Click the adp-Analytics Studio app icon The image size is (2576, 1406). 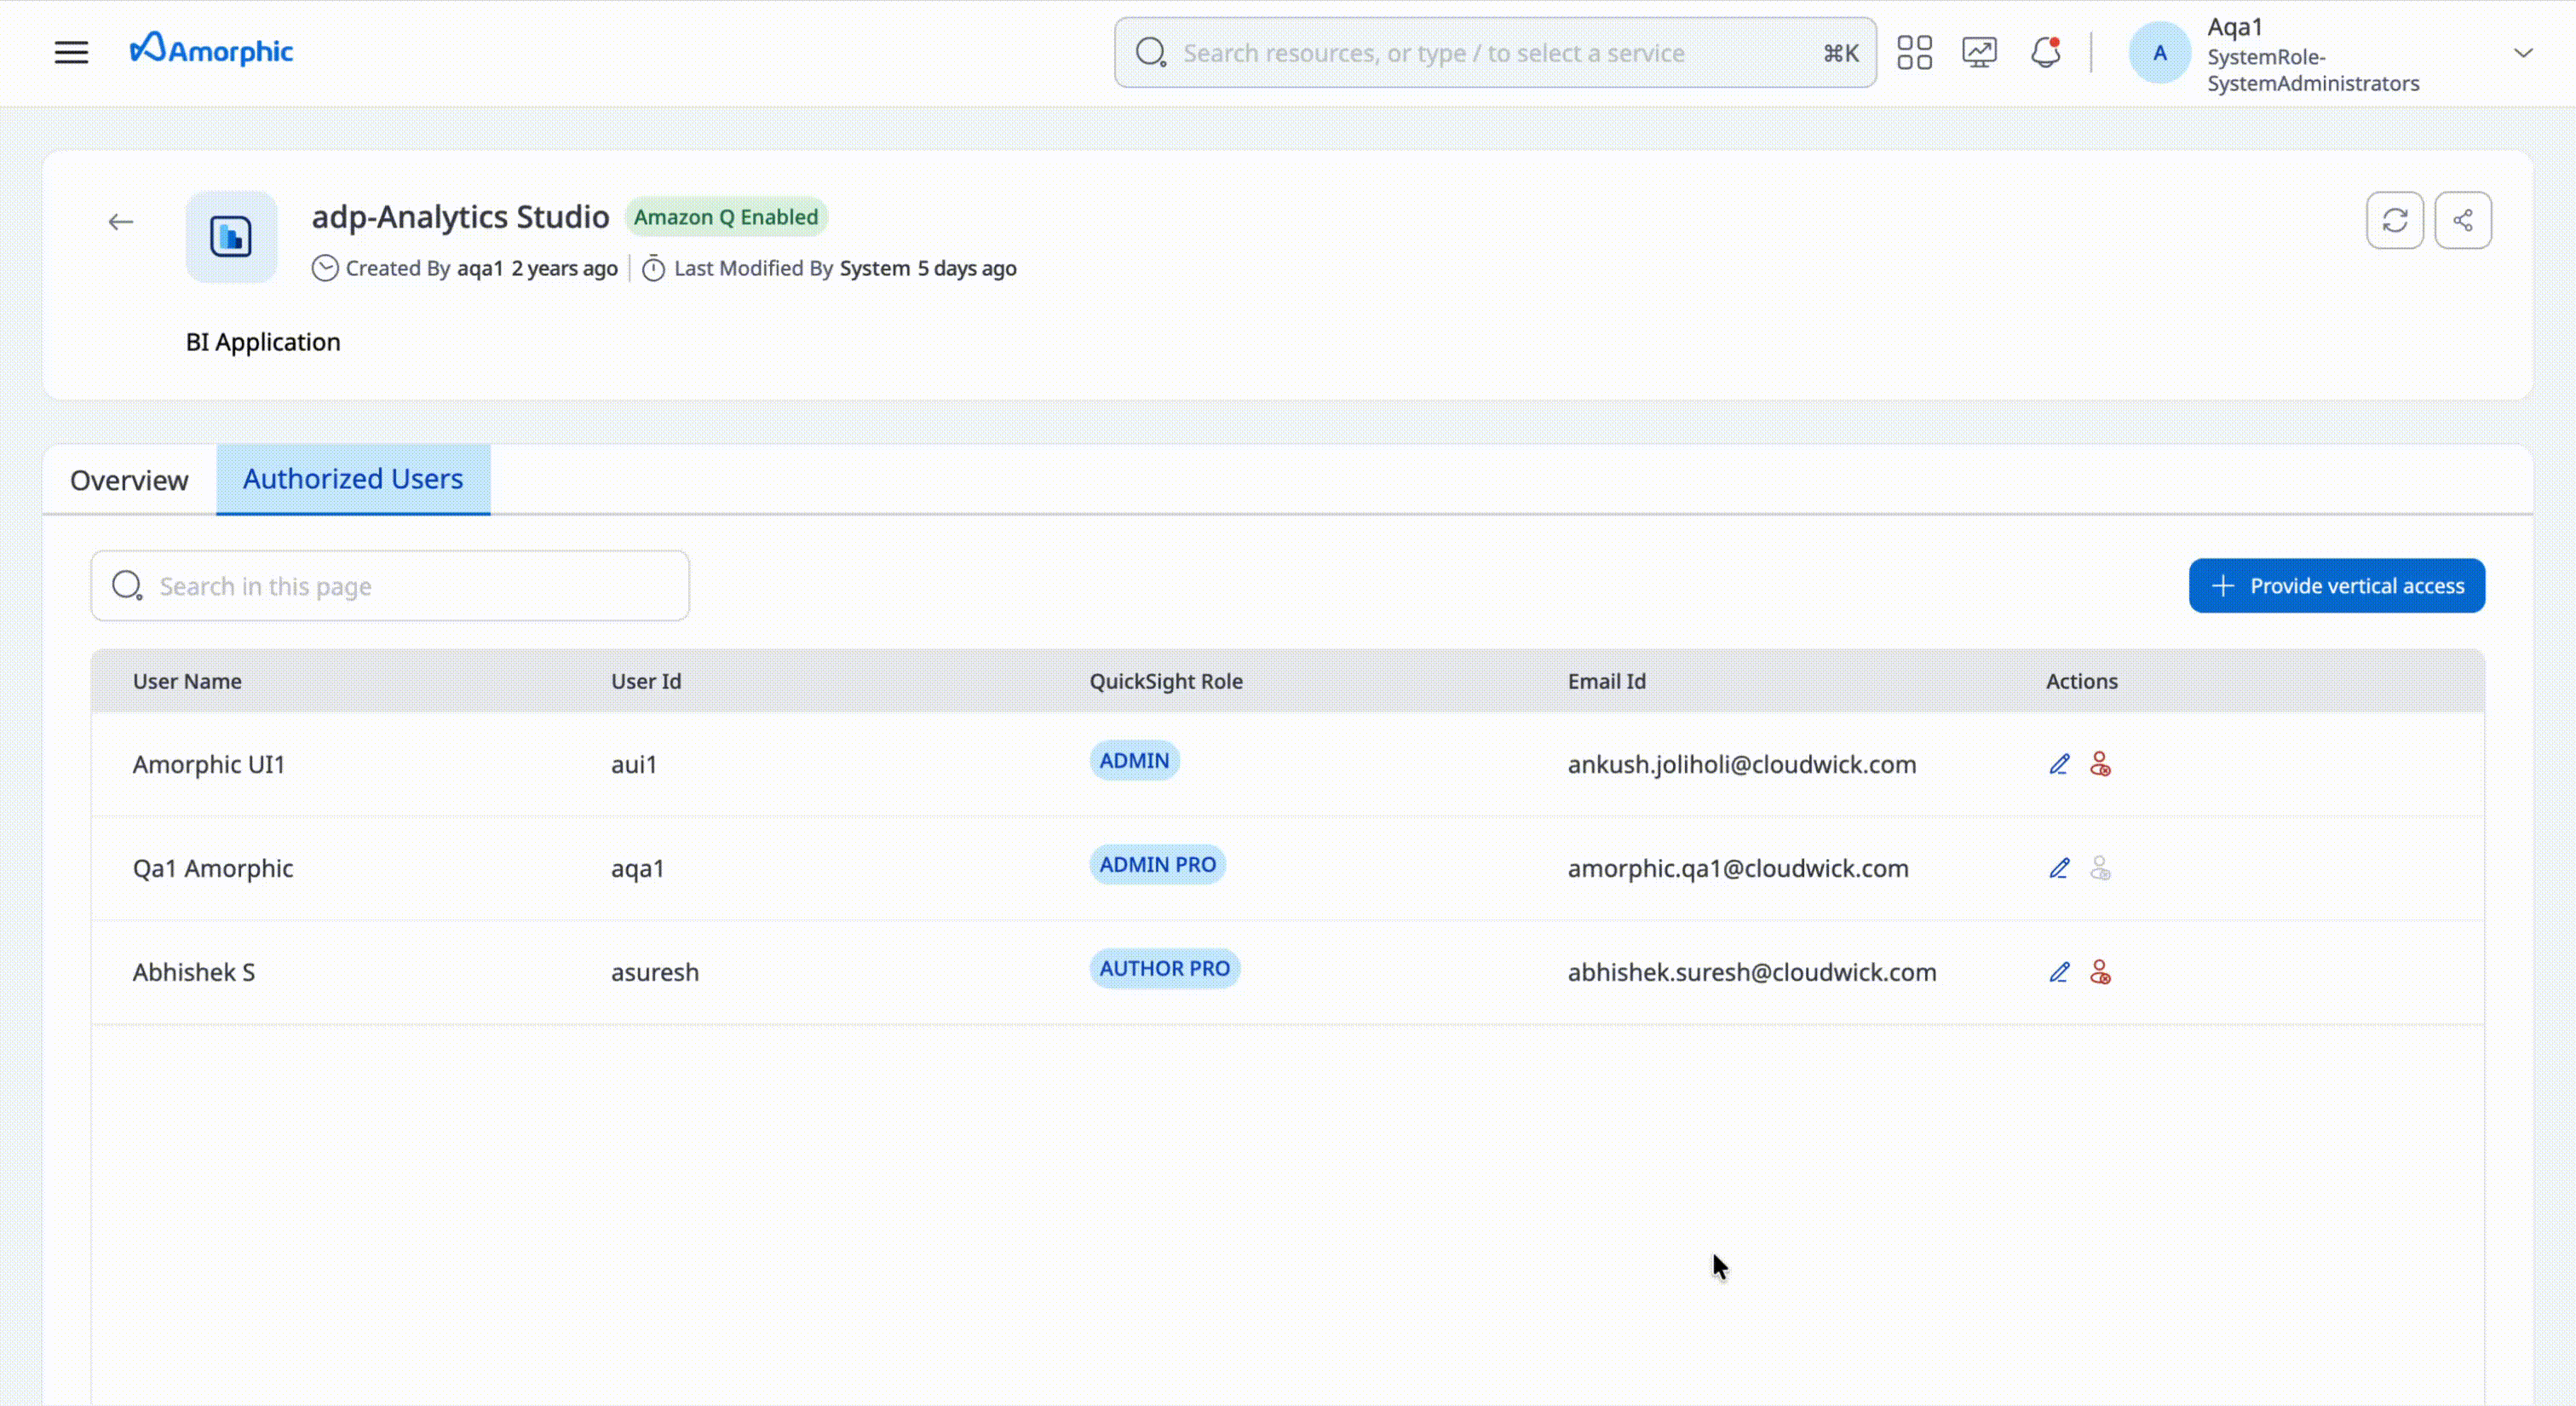pyautogui.click(x=231, y=237)
